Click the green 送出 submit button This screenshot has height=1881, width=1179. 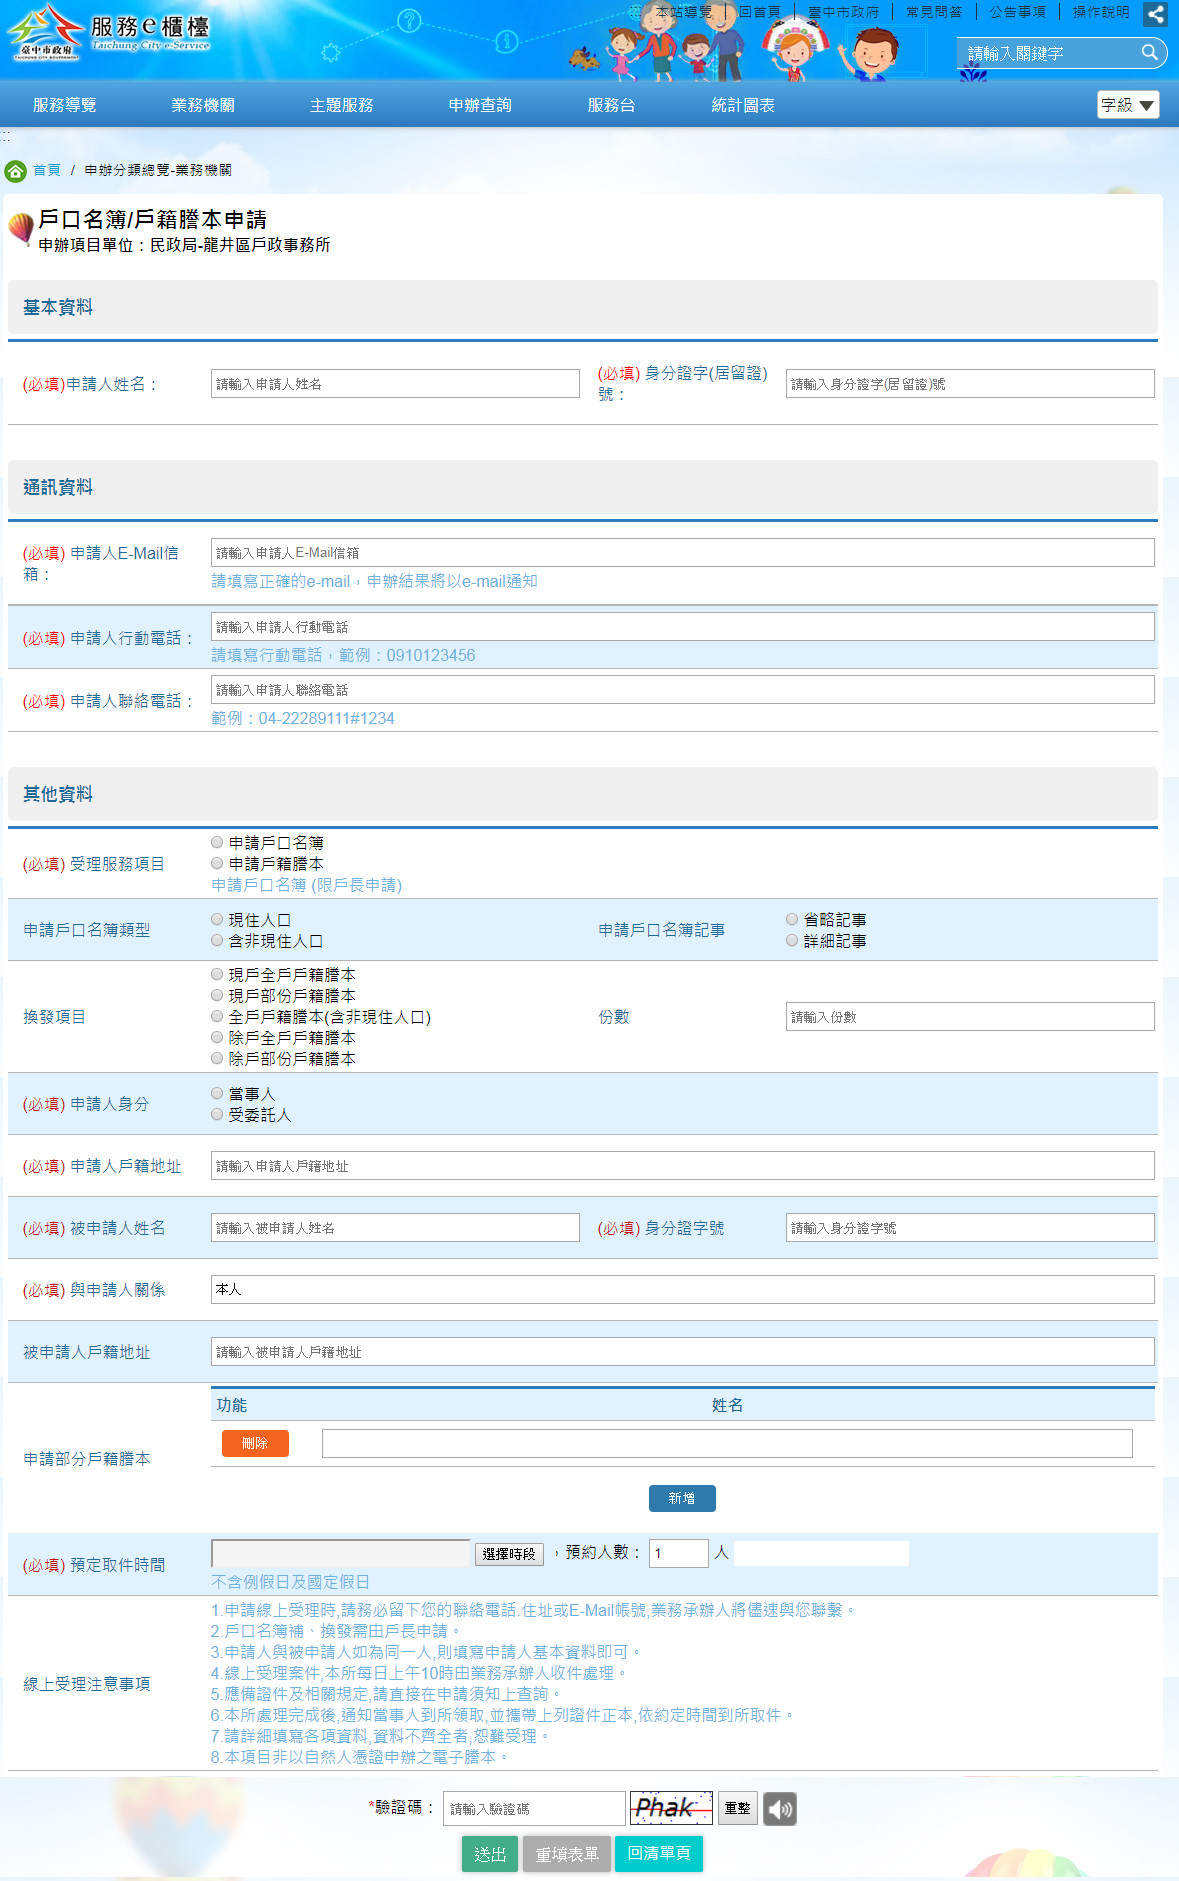point(490,1854)
